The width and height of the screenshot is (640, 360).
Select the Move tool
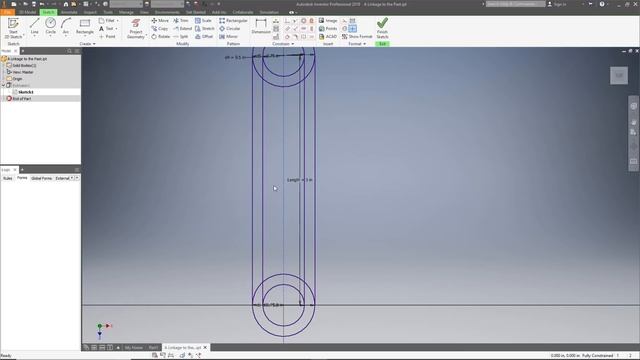tap(160, 20)
